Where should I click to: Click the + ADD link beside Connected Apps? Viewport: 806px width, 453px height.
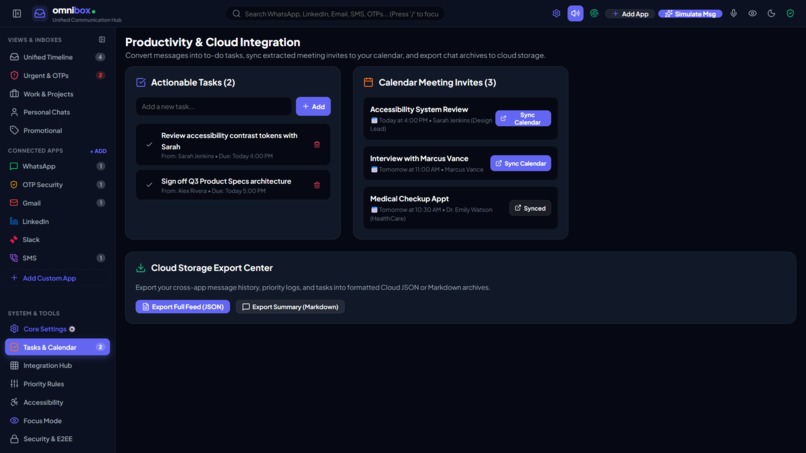pyautogui.click(x=98, y=151)
